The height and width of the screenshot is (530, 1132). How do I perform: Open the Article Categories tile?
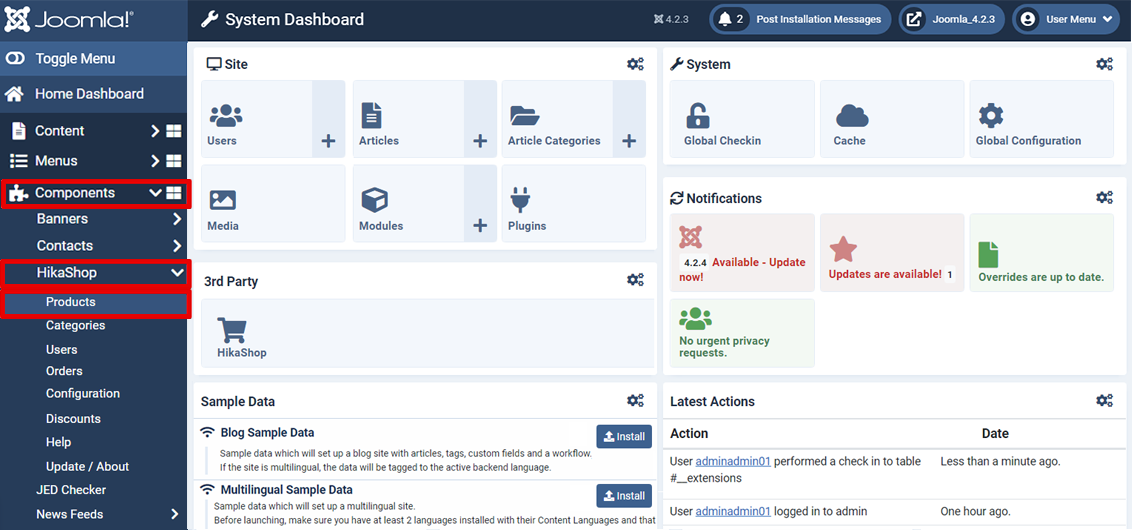pos(557,119)
